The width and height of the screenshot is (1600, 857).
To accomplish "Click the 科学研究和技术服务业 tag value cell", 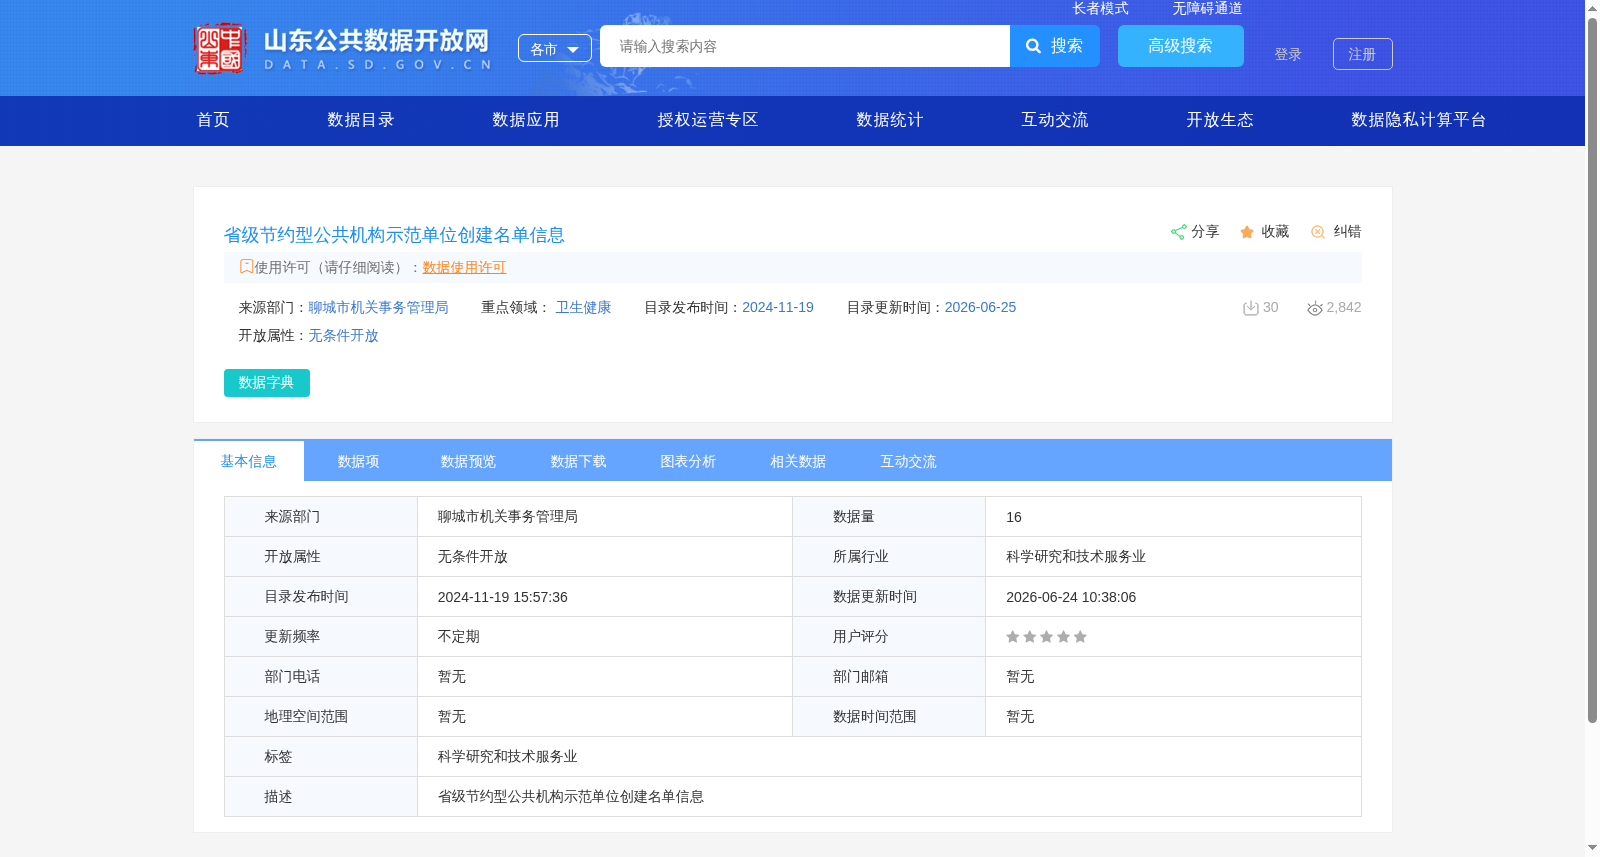I will click(x=889, y=757).
